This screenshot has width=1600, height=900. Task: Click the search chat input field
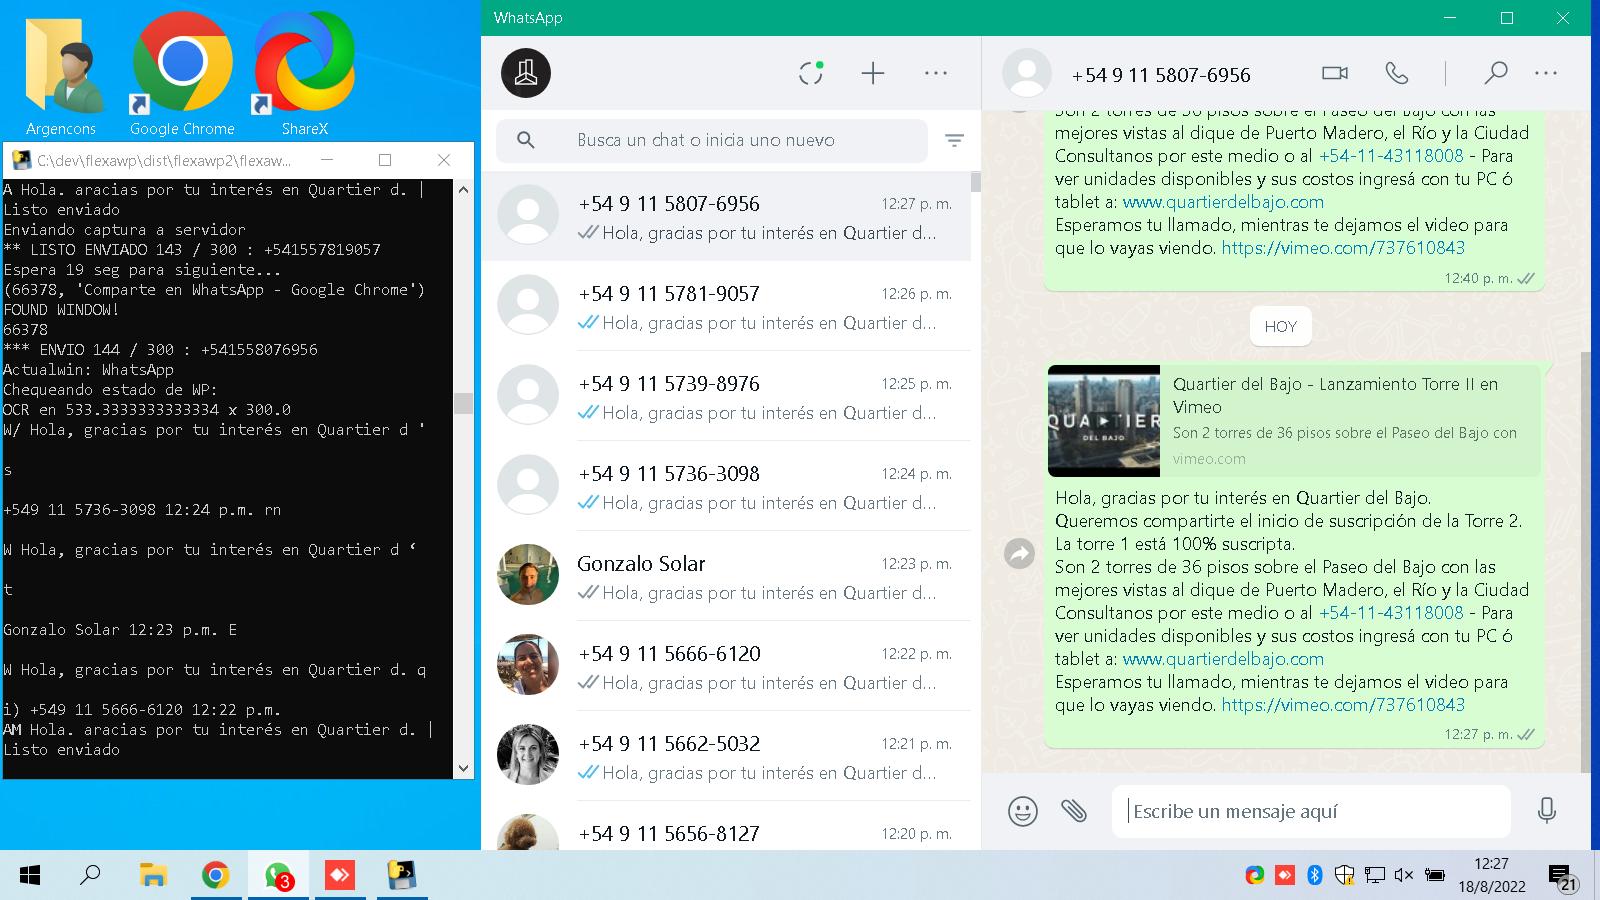pyautogui.click(x=712, y=141)
